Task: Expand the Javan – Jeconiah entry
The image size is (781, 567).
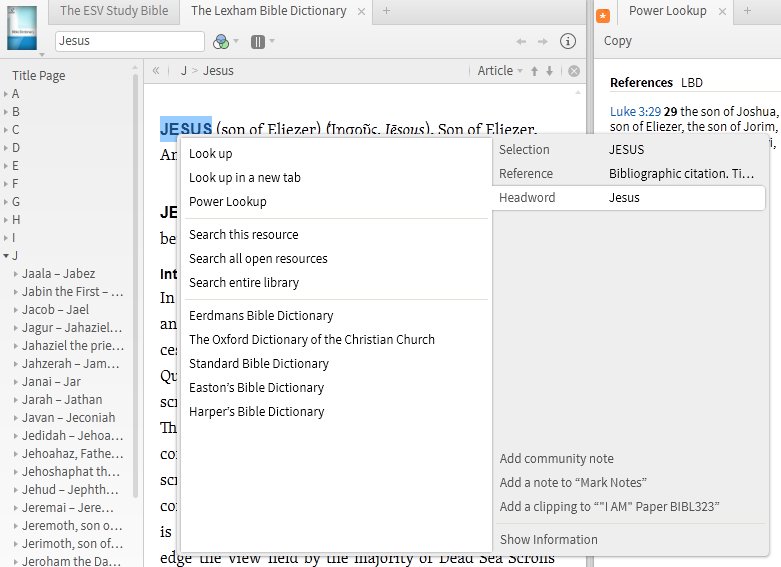Action: pos(16,418)
